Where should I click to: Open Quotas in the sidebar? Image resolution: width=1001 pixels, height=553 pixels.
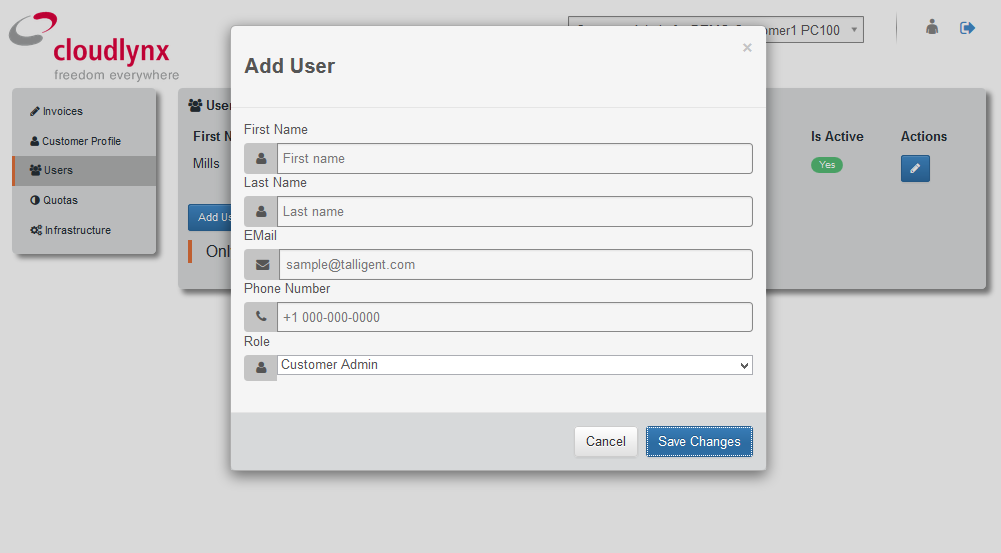point(84,200)
